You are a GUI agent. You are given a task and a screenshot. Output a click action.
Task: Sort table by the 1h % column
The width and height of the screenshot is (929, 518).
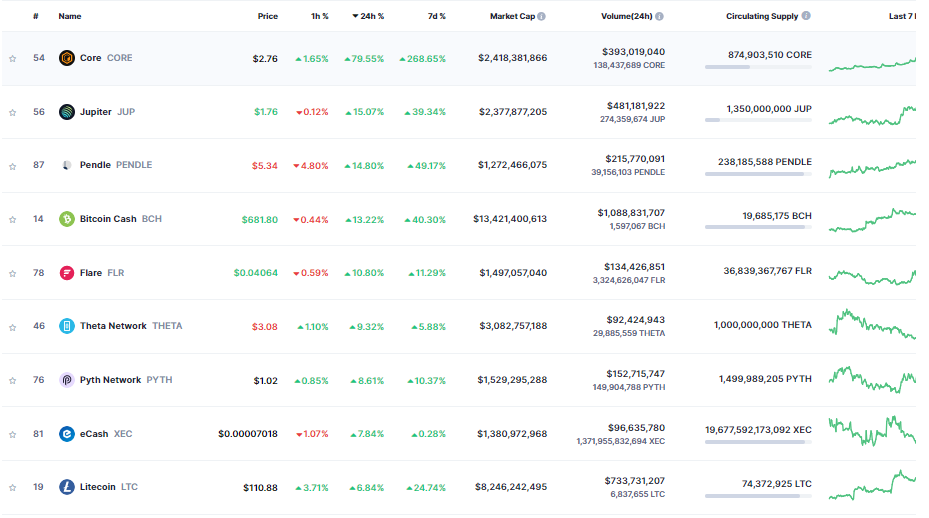[320, 17]
